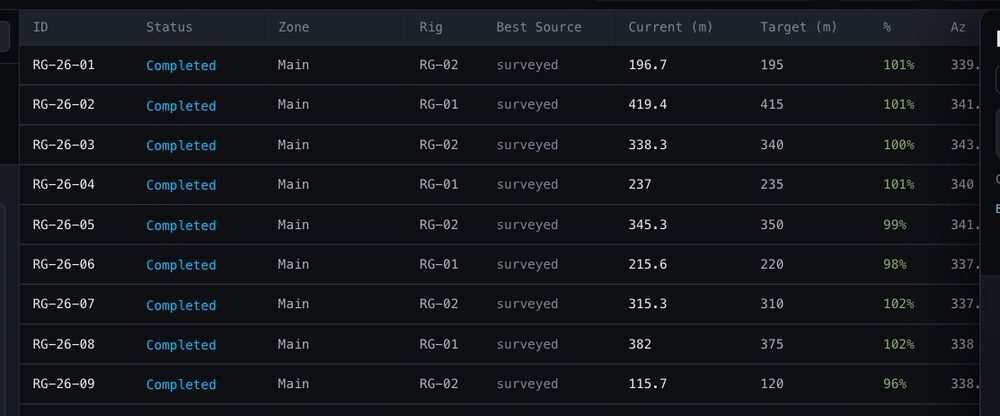Click the 99% completion value
1000x416 pixels.
(x=895, y=225)
